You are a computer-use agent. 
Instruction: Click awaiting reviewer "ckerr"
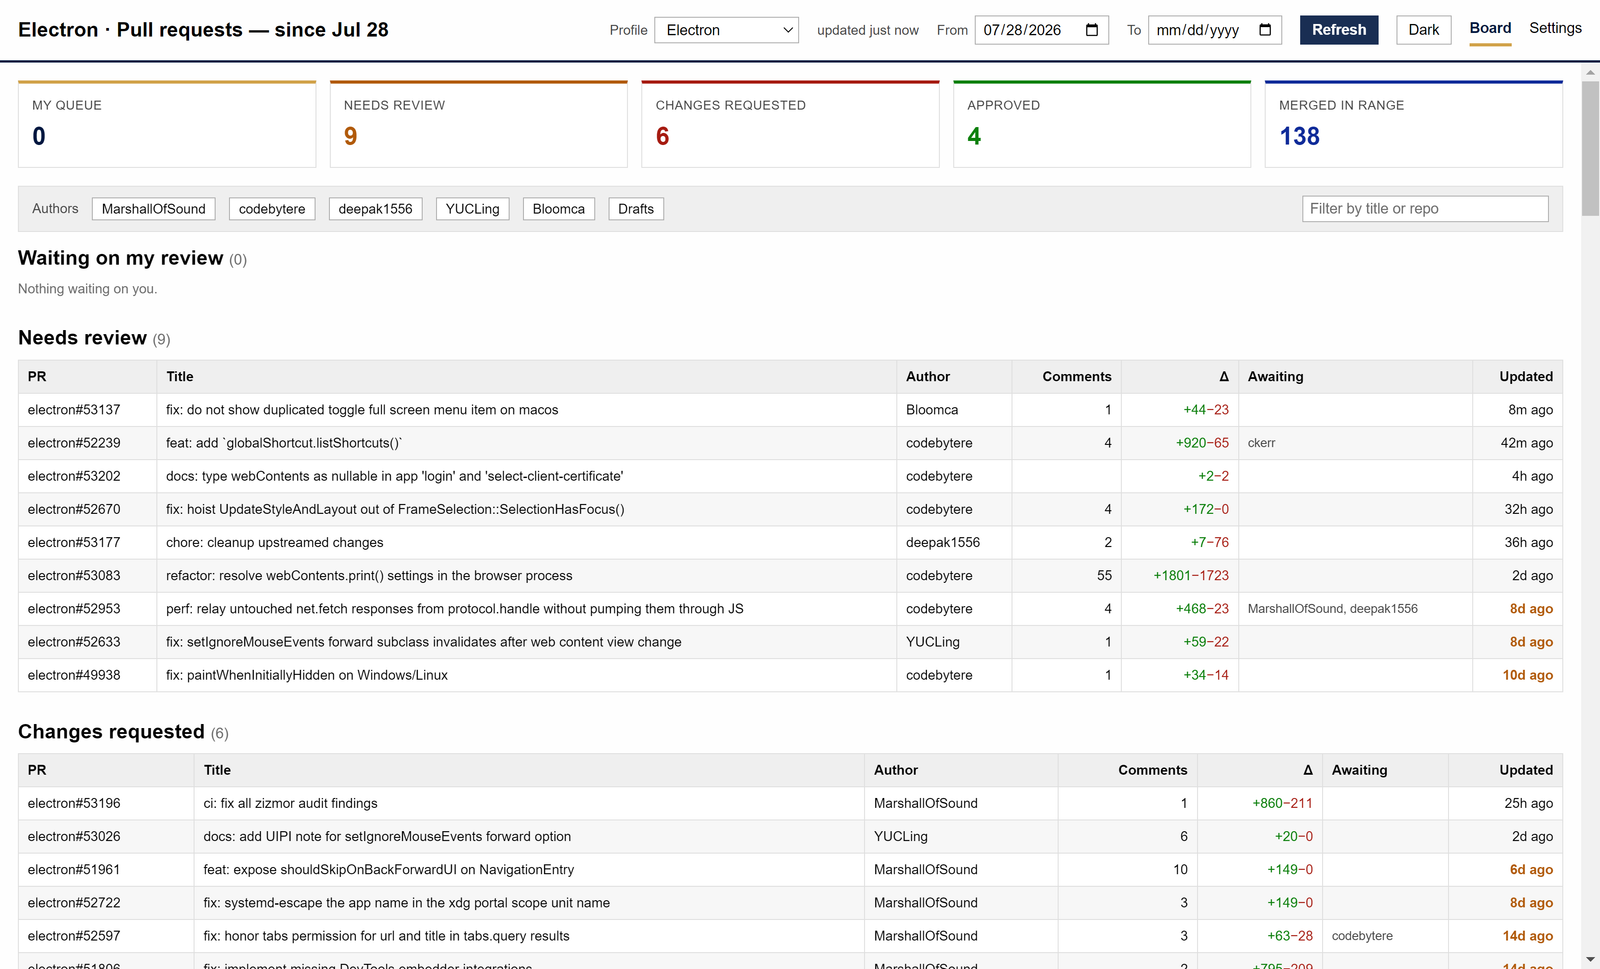[1262, 443]
